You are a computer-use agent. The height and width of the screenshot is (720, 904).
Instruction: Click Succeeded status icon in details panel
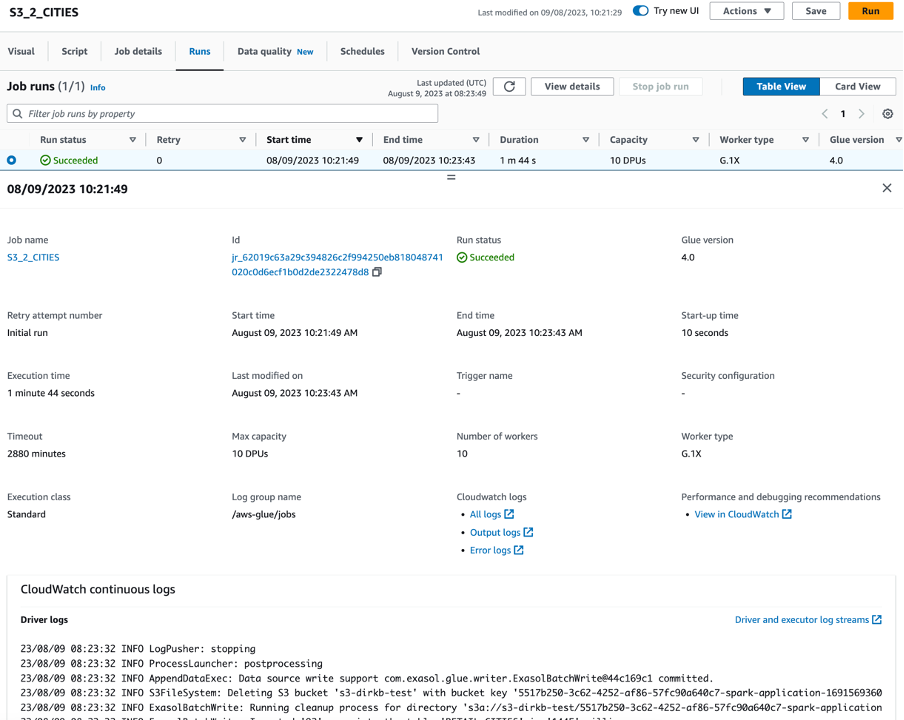click(x=462, y=258)
